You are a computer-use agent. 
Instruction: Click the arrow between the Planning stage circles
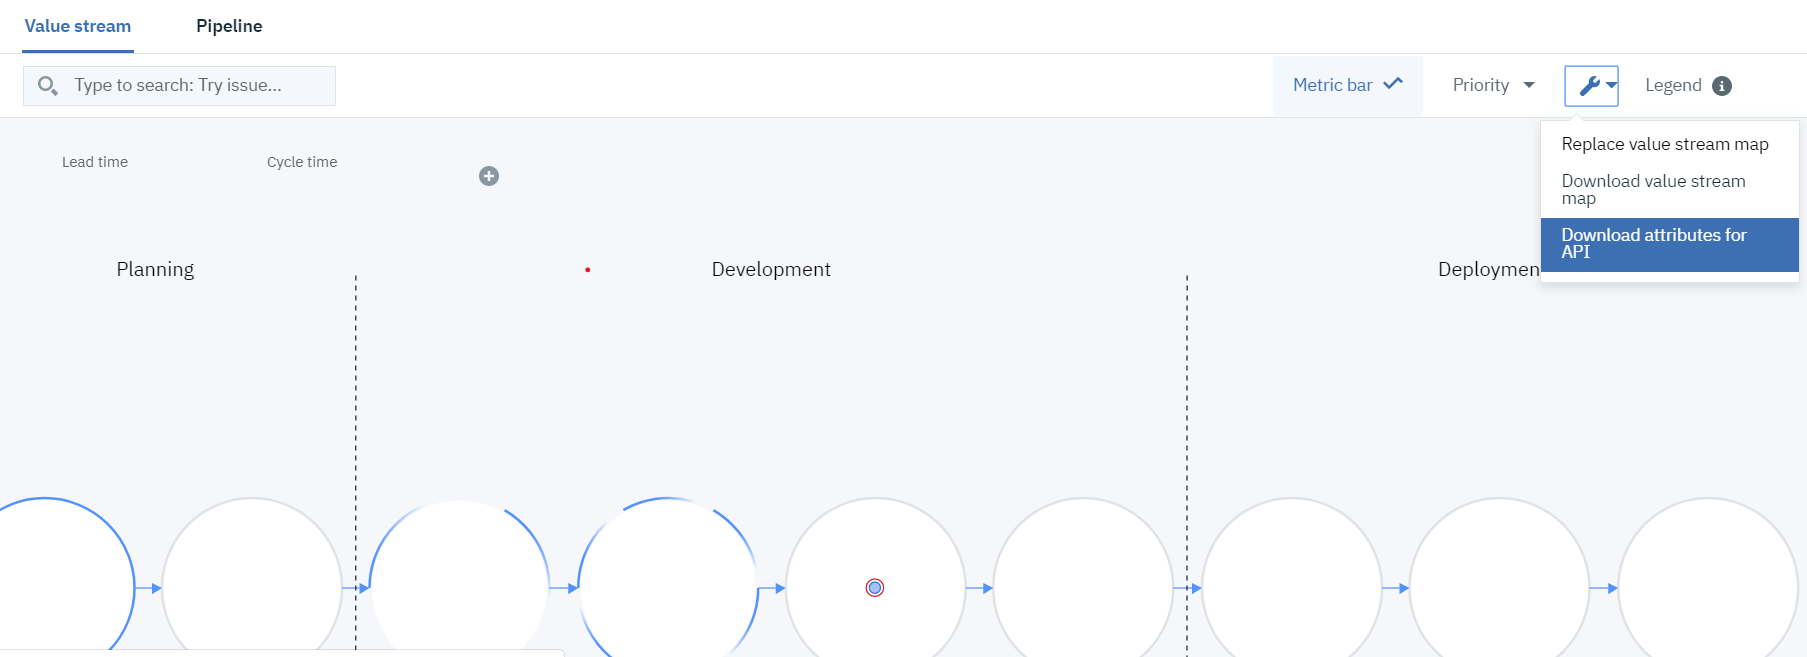pos(149,588)
